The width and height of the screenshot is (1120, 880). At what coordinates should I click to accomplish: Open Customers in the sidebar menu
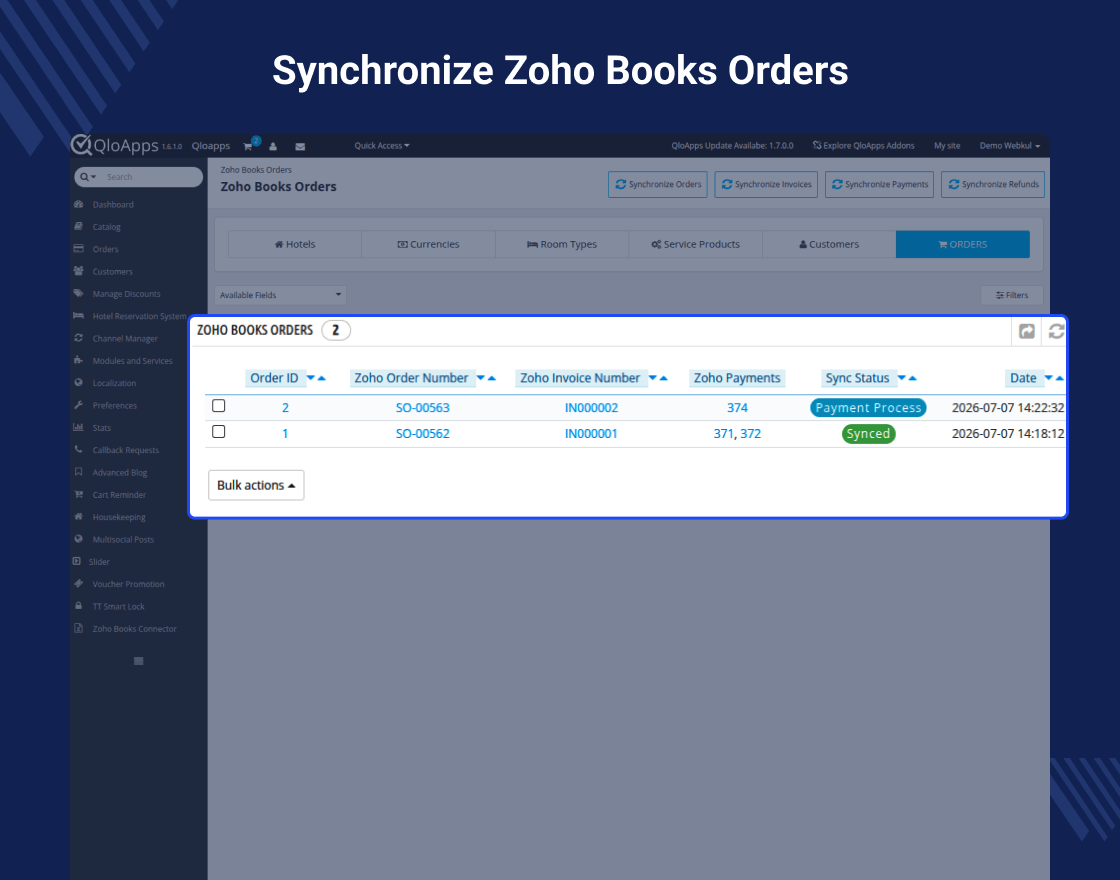tap(112, 271)
